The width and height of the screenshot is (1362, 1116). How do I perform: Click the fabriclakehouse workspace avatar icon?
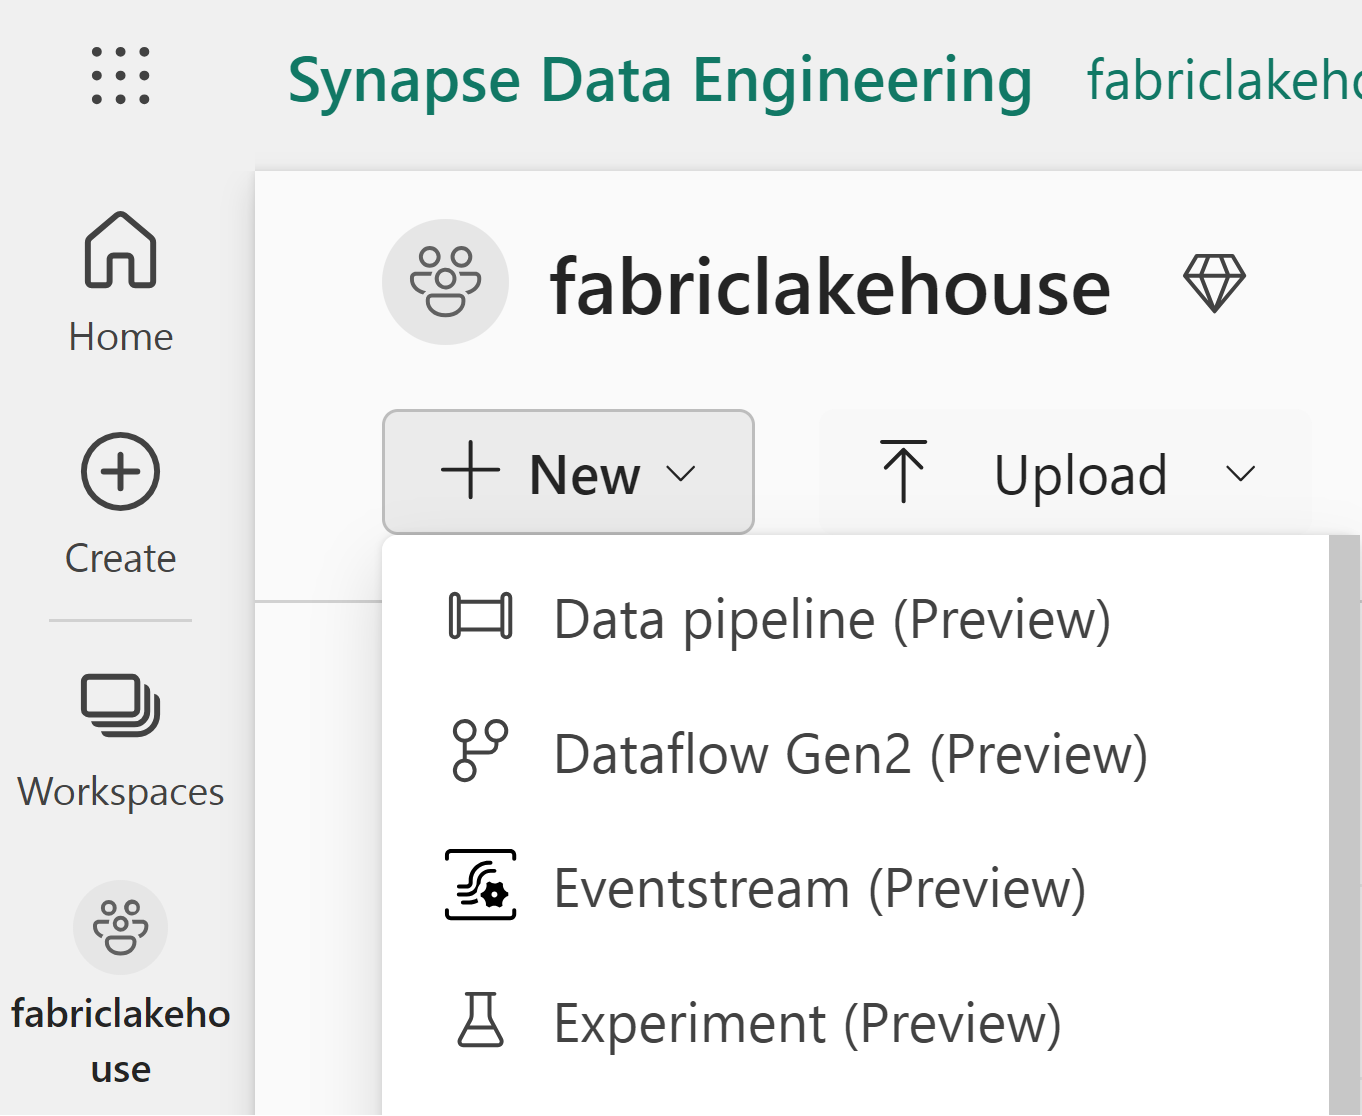pos(446,282)
